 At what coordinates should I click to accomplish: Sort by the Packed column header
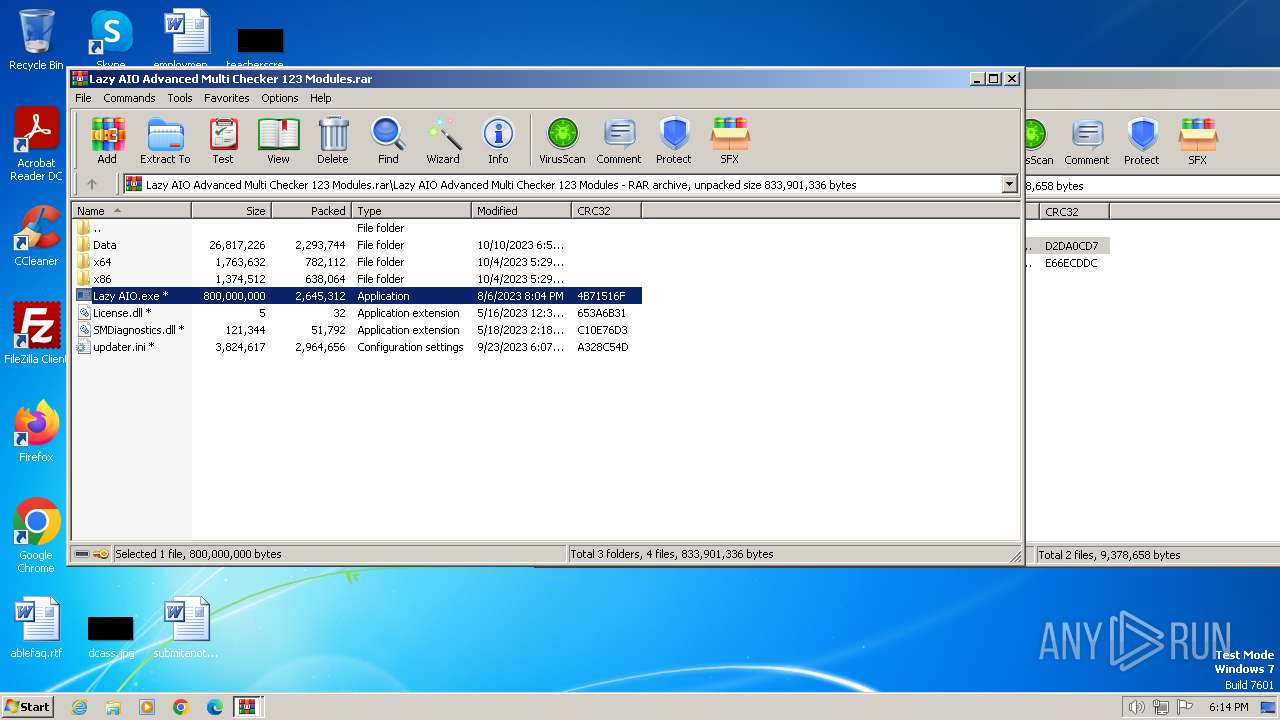click(x=311, y=211)
